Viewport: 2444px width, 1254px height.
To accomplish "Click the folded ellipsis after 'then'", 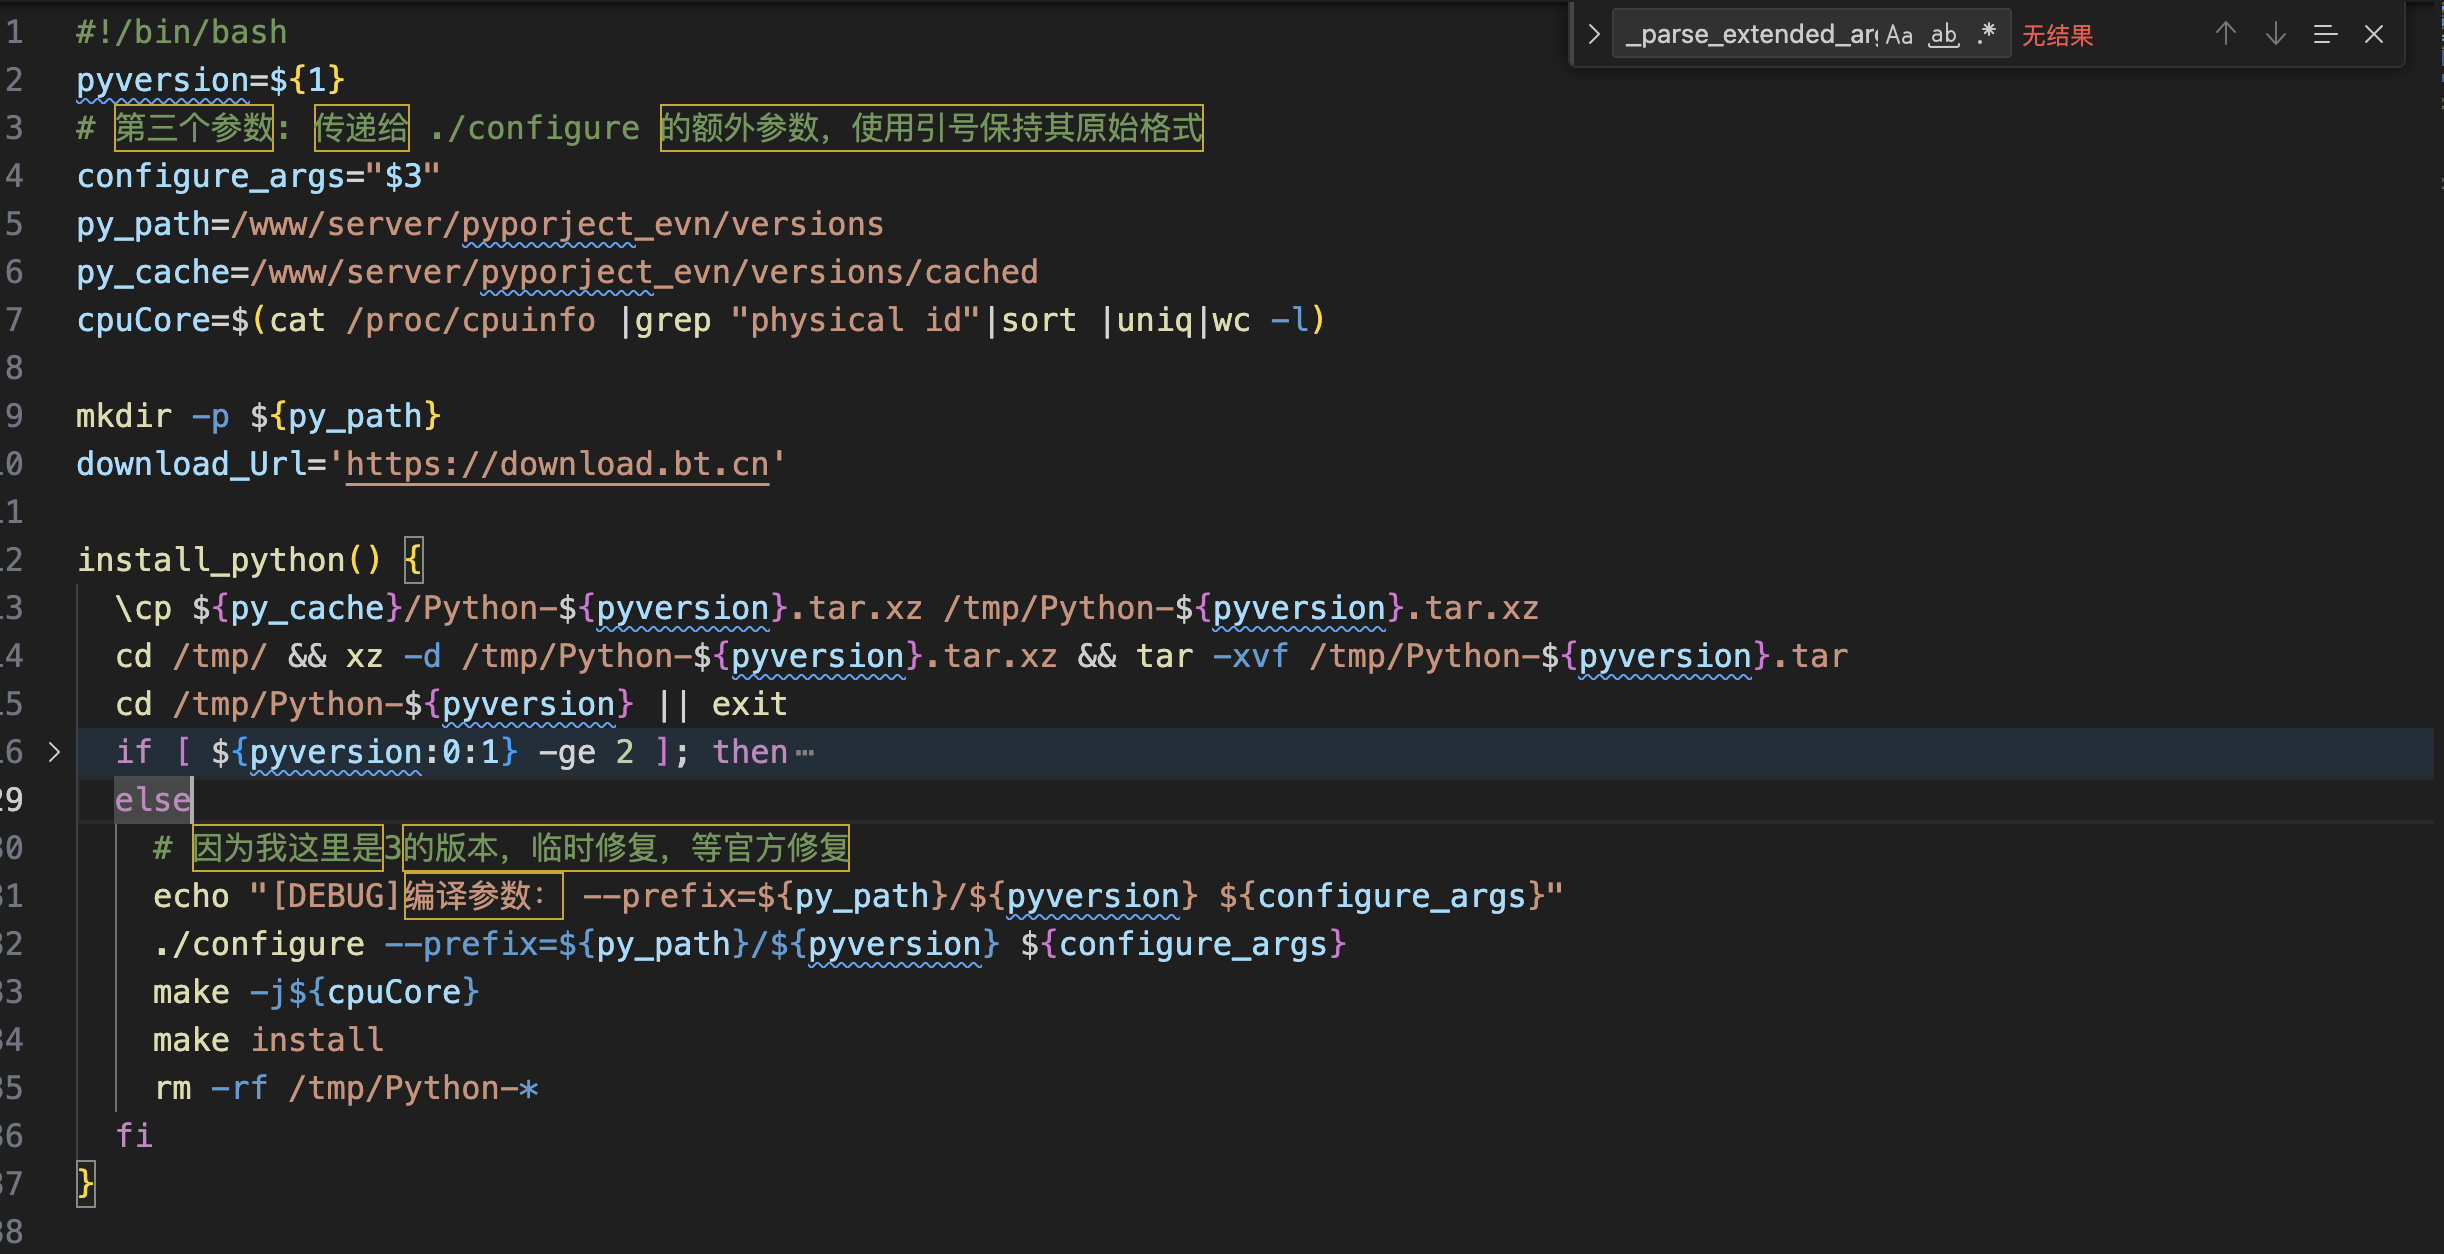I will coord(805,753).
